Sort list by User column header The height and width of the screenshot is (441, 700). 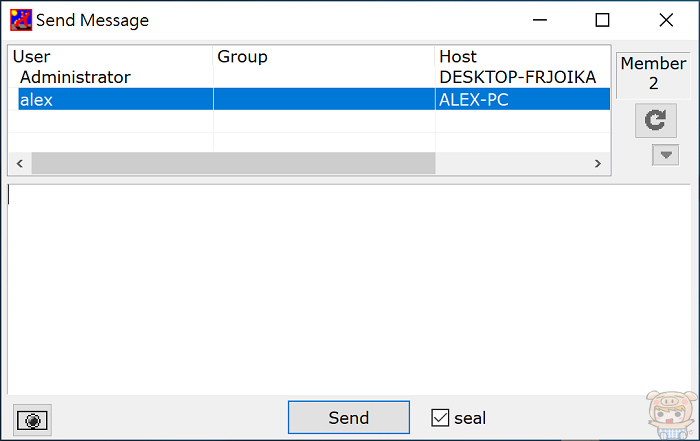click(110, 57)
